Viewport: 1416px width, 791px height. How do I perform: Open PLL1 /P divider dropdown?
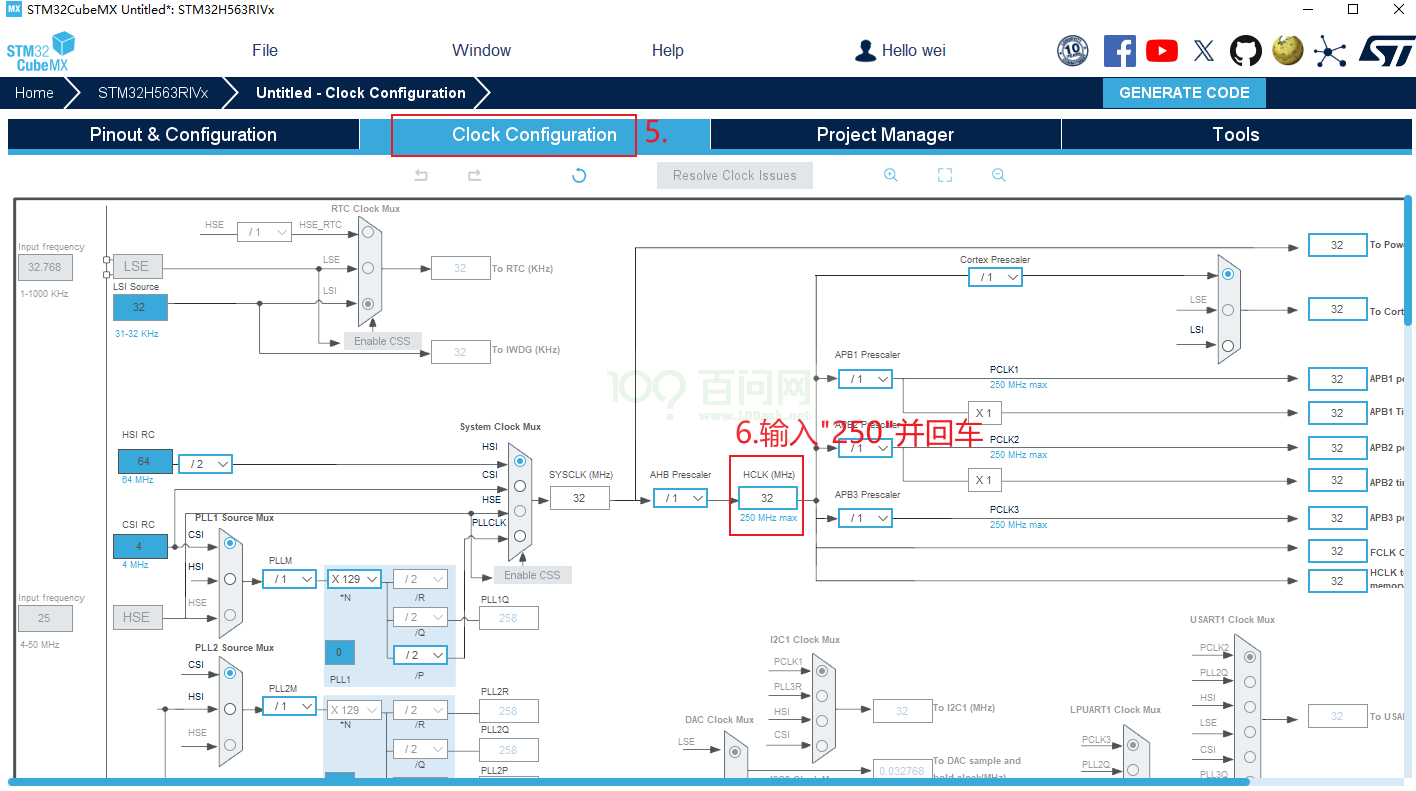click(x=420, y=655)
